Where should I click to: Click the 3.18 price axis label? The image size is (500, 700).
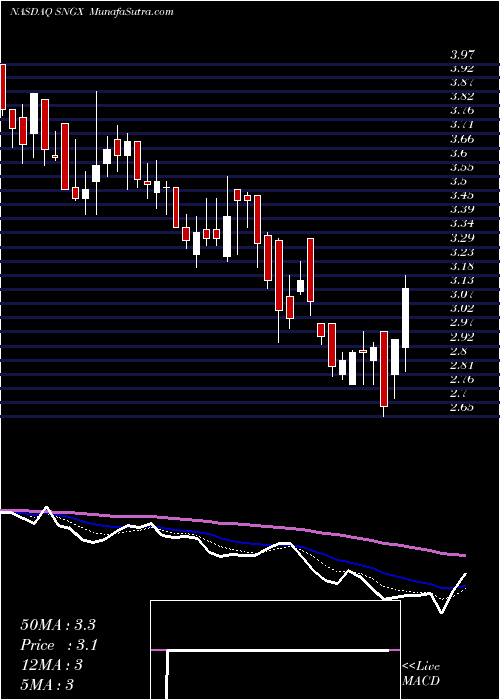coord(462,267)
